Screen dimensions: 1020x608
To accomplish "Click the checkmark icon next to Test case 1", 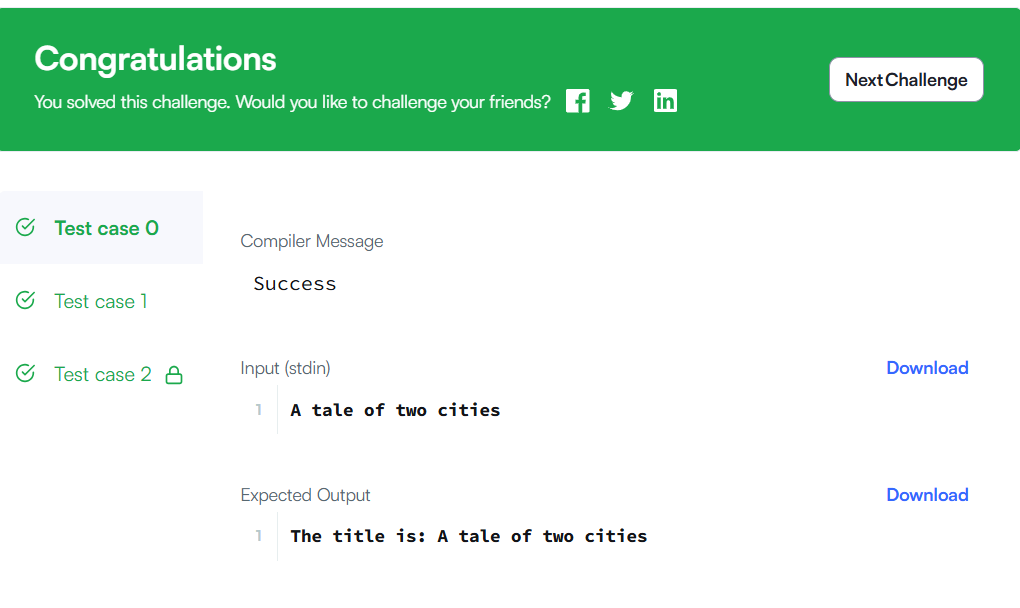I will (x=25, y=300).
